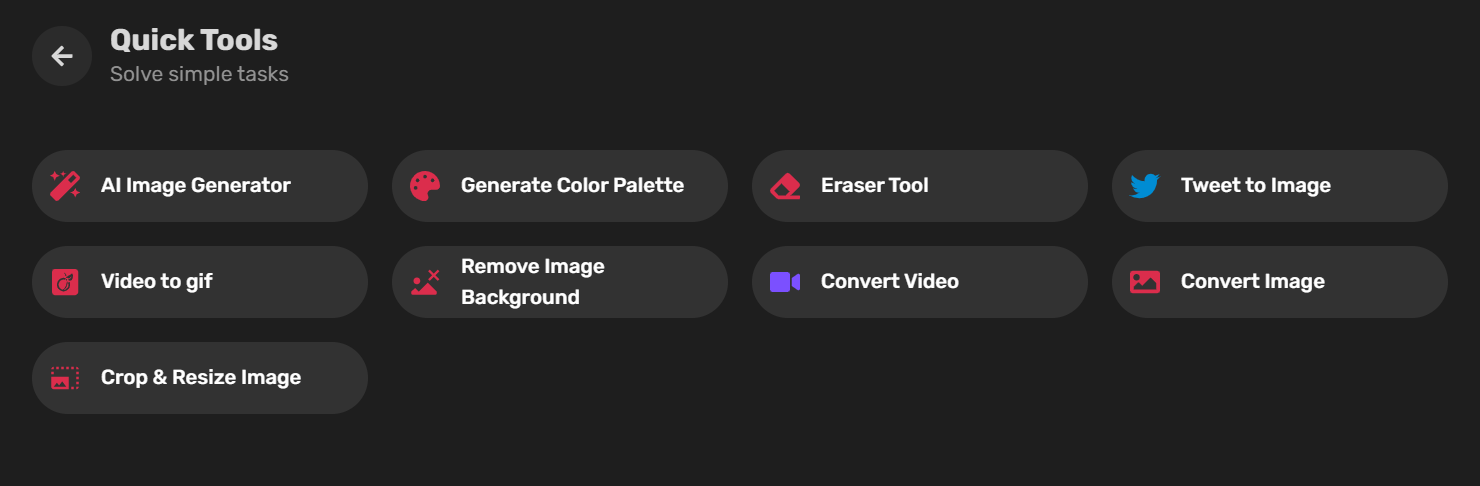Open Crop & Resize Image label
1480x486 pixels.
[201, 377]
